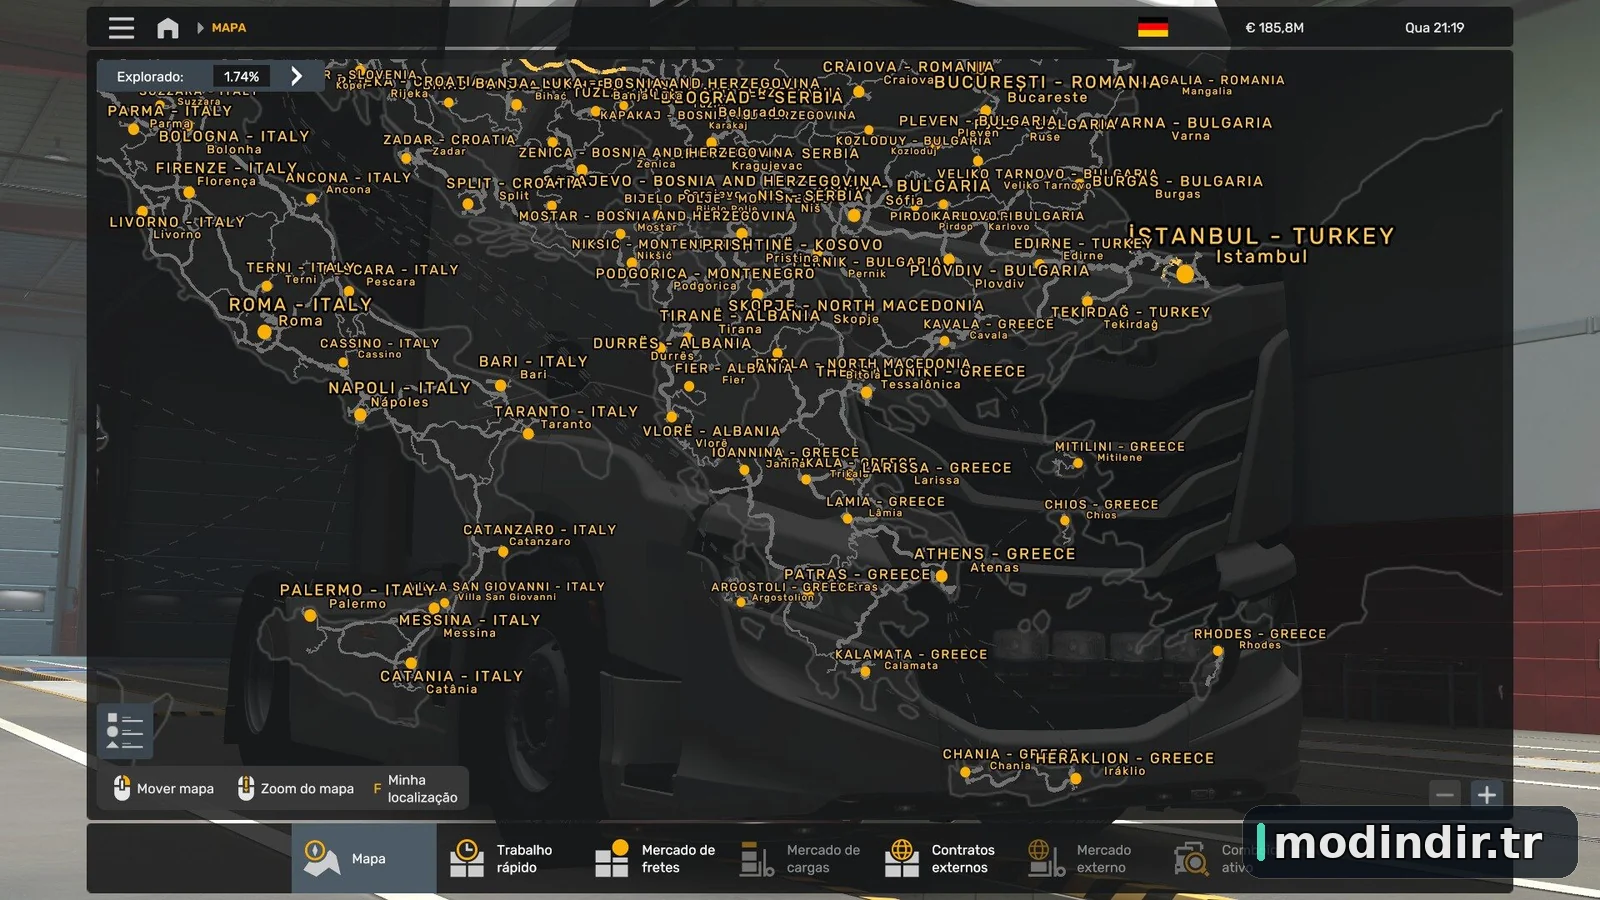Image resolution: width=1600 pixels, height=900 pixels.
Task: Select the Rhodes city marker
Action: (1217, 651)
